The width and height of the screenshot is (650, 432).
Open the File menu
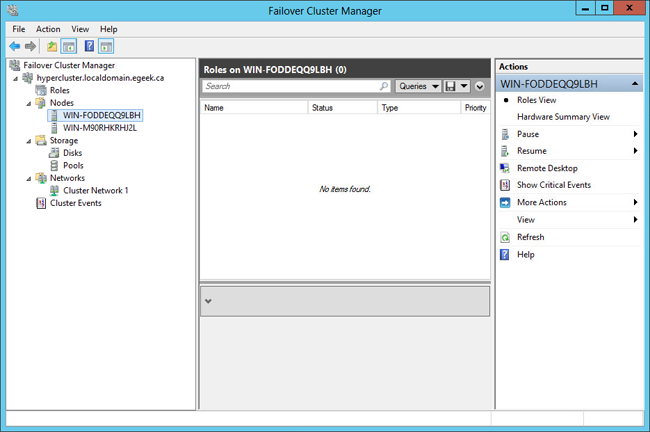pos(19,29)
